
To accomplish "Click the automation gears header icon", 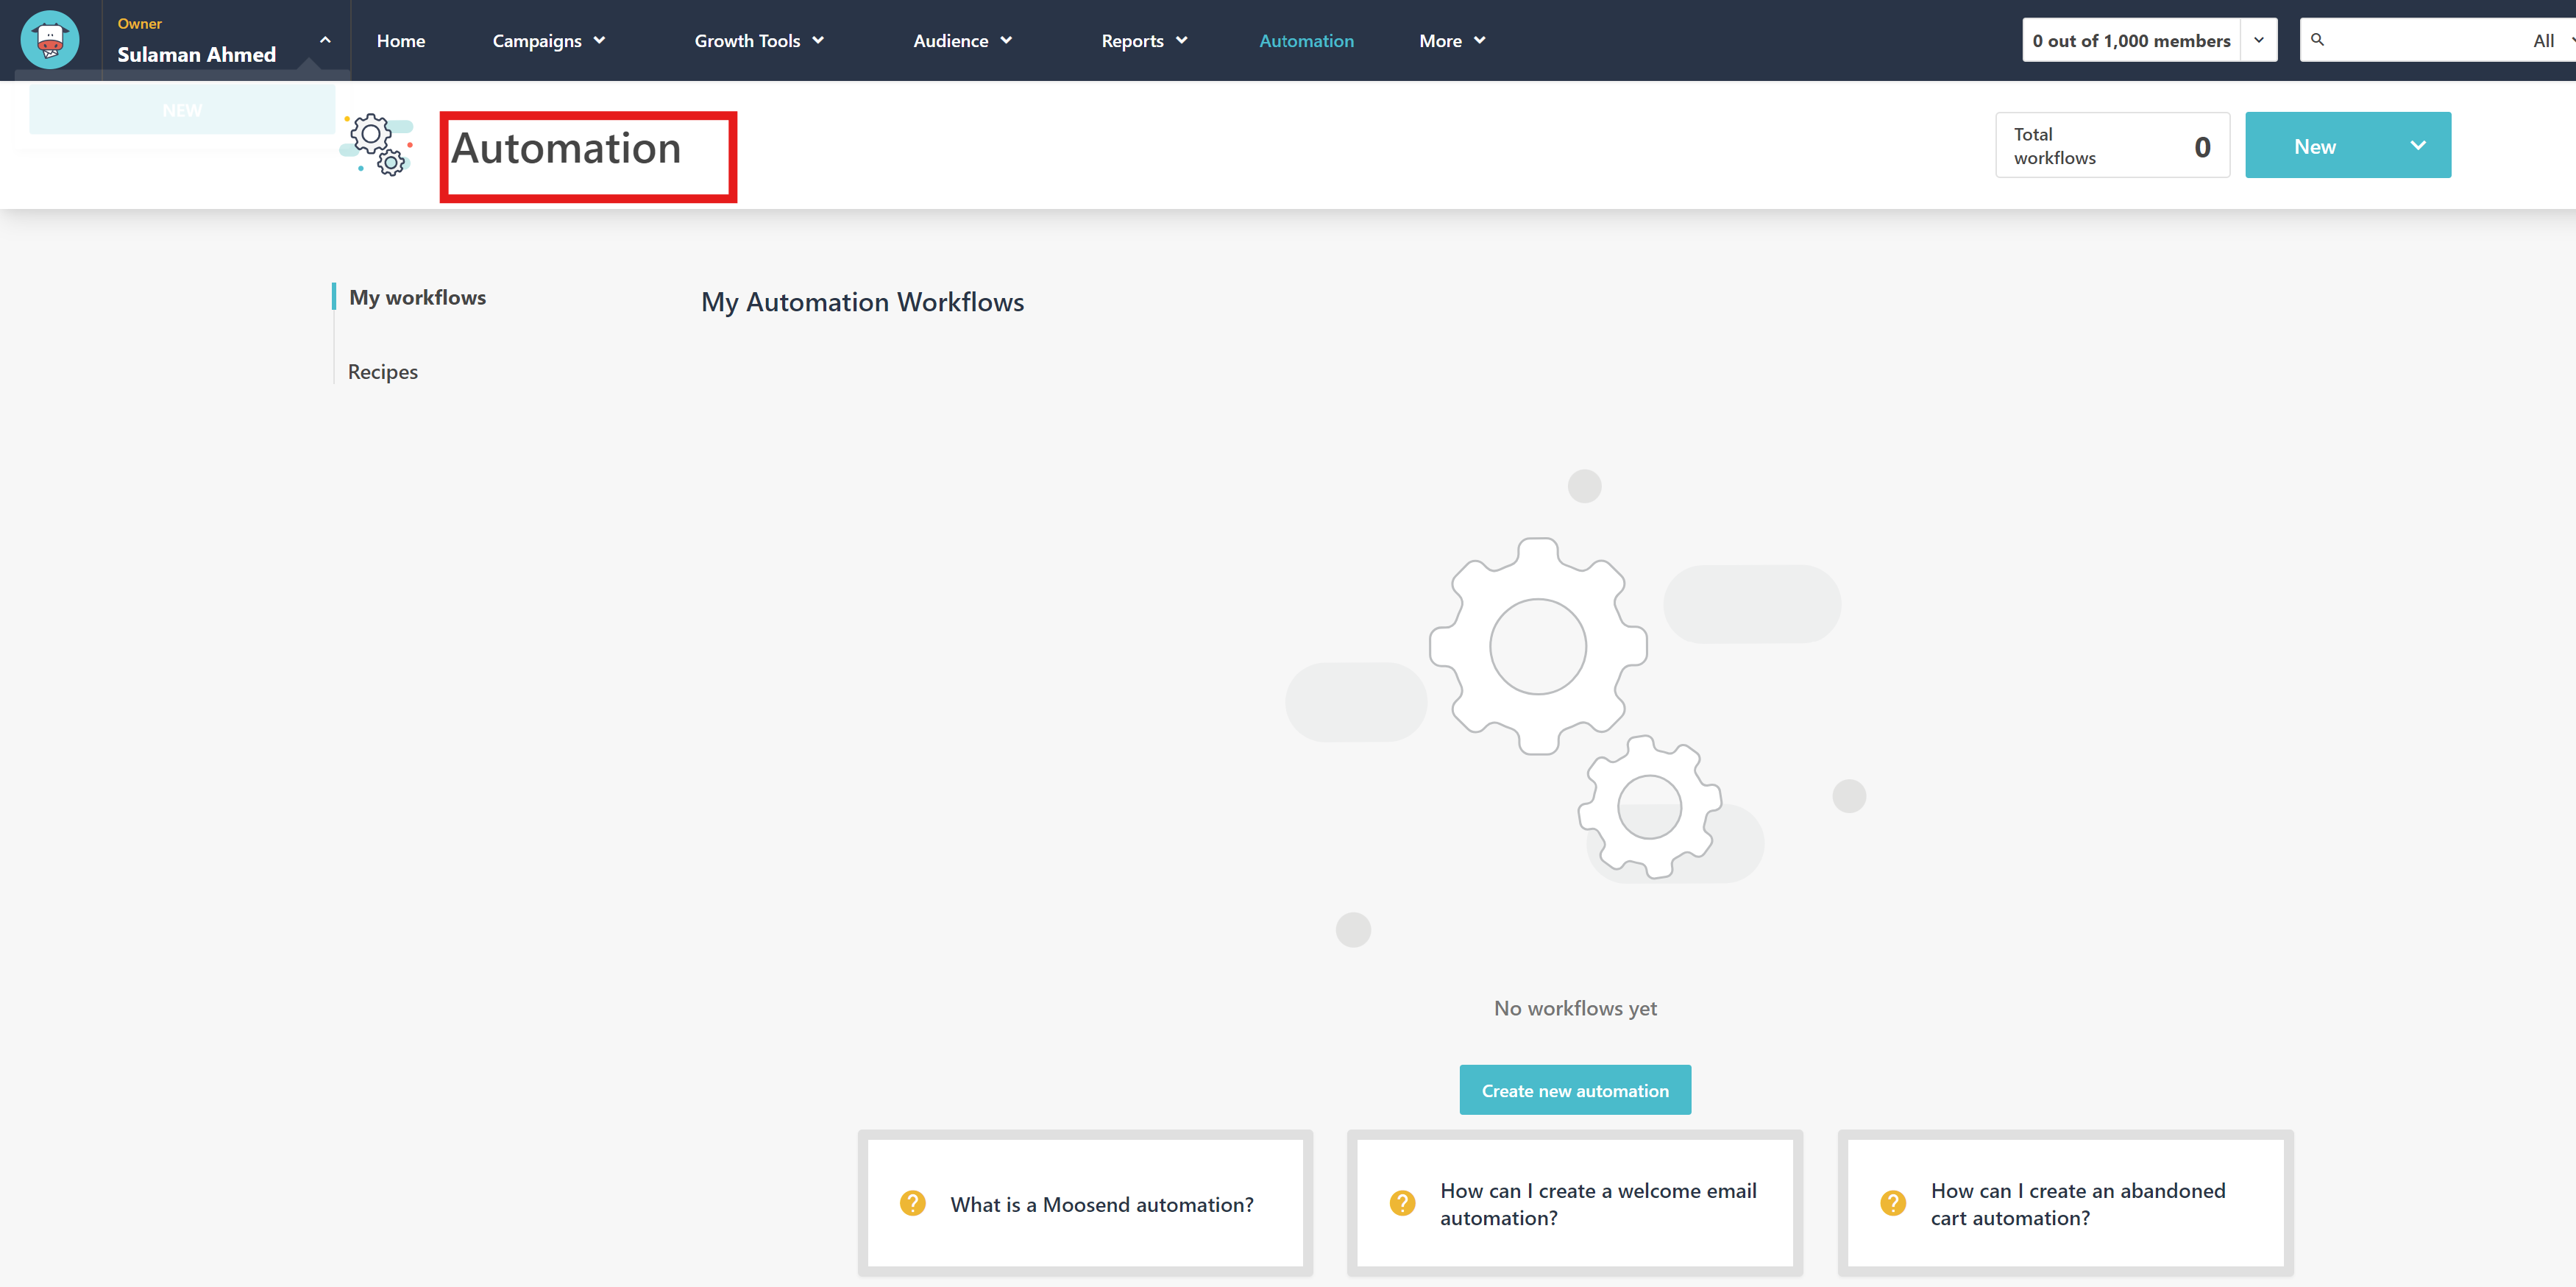I will pyautogui.click(x=377, y=146).
